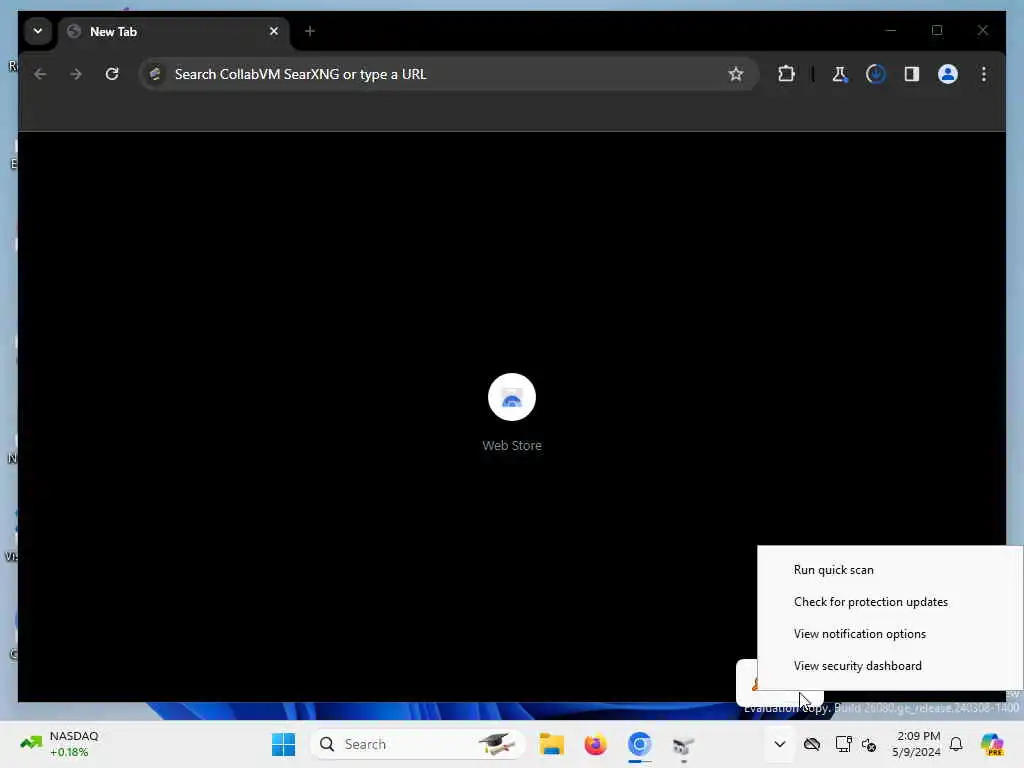Click the OneDrive cloud tray icon
The image size is (1024, 768).
click(x=812, y=744)
